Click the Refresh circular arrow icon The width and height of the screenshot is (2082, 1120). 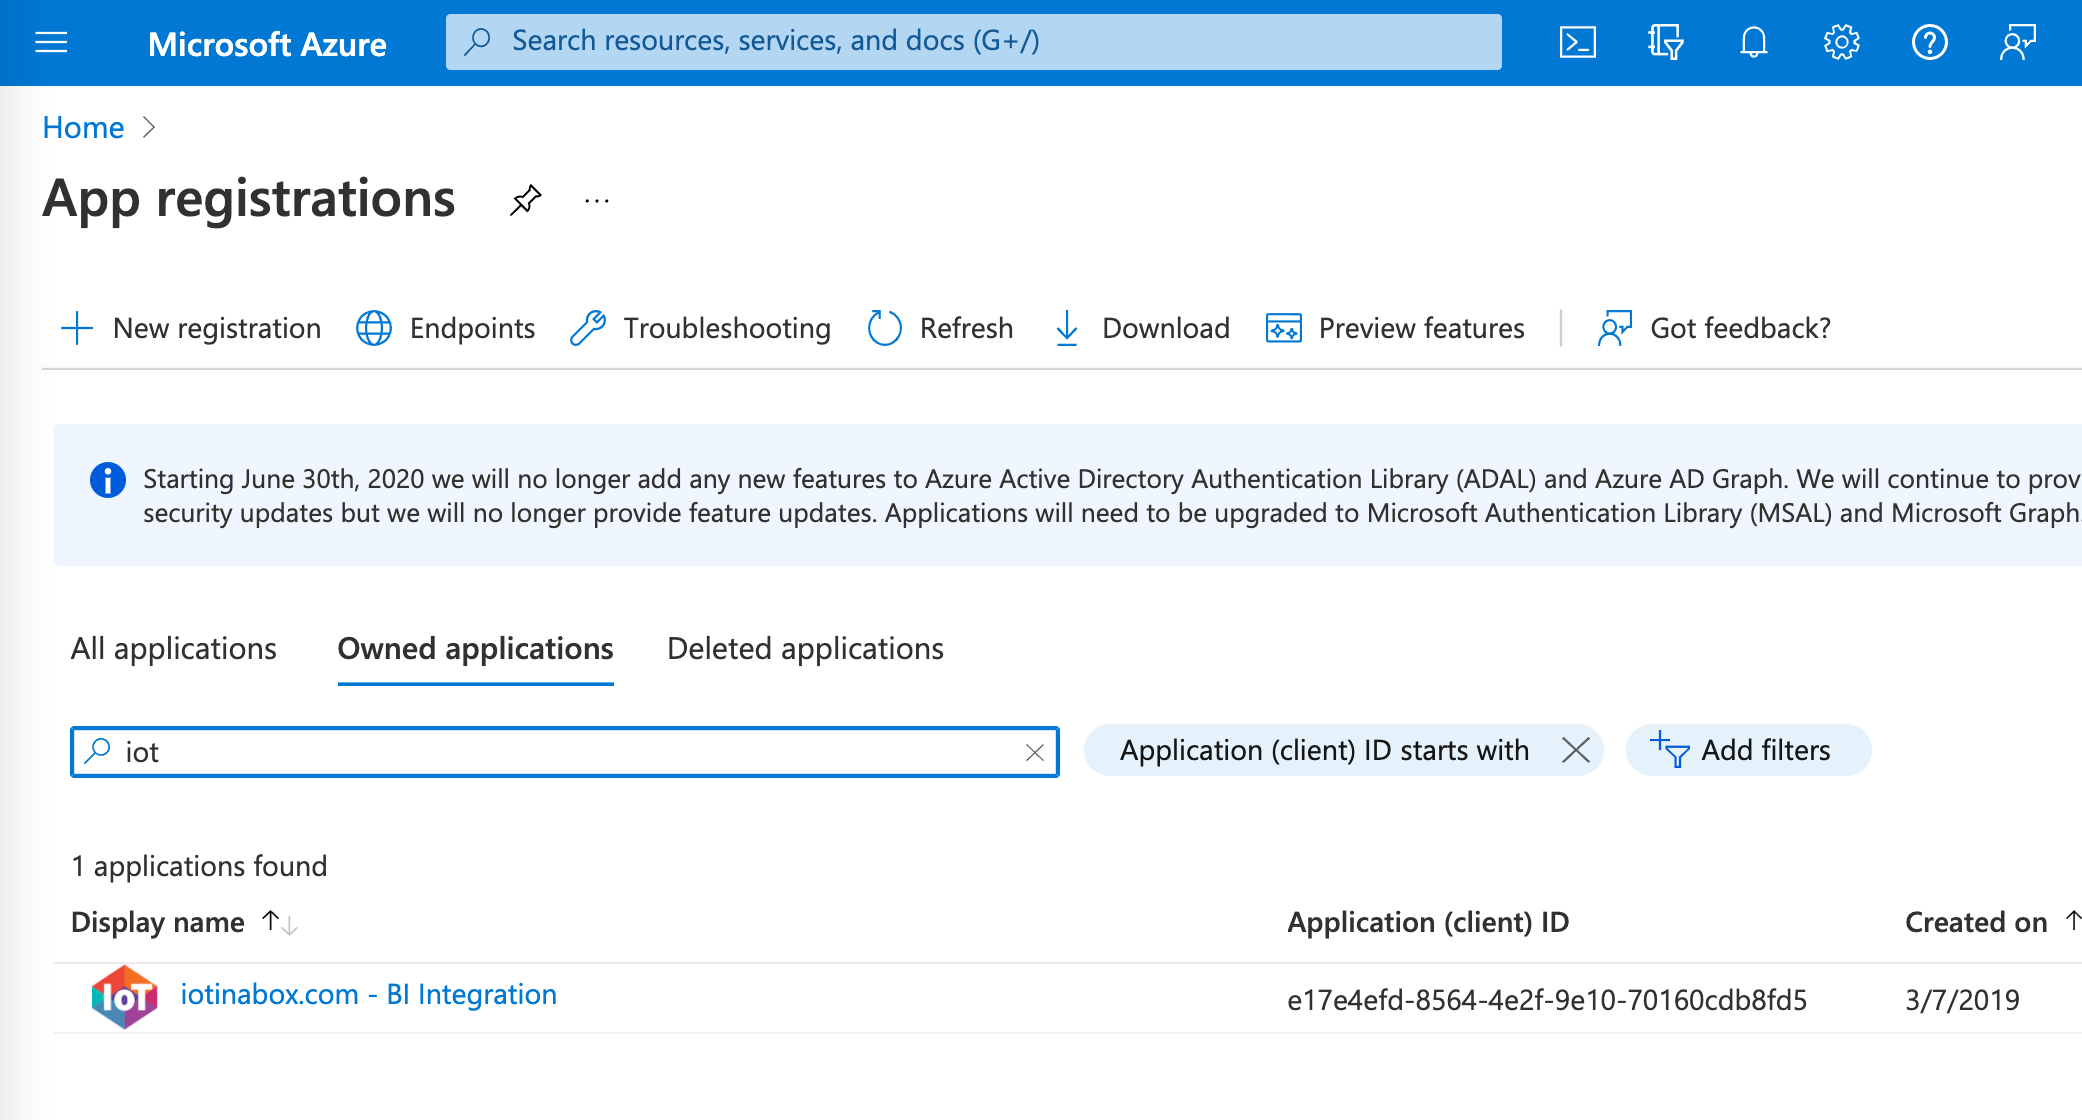(881, 327)
